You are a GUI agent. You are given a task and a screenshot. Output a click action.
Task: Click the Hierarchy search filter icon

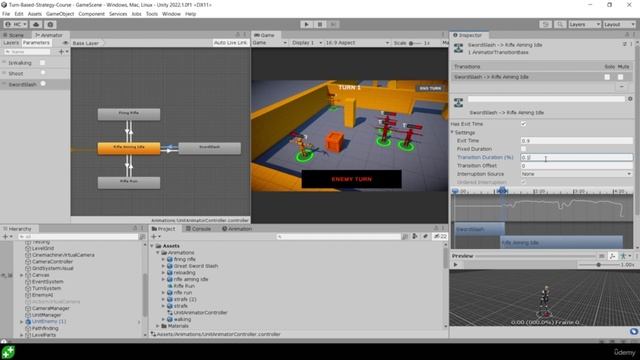point(142,237)
